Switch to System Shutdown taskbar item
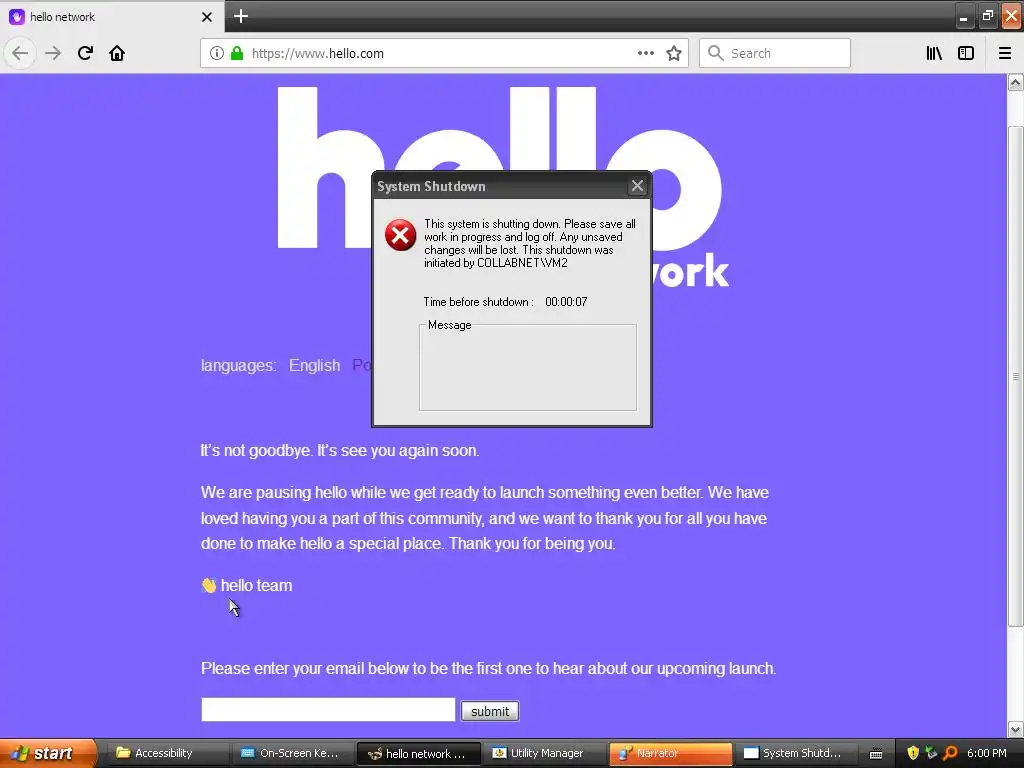This screenshot has width=1024, height=768. (x=797, y=753)
